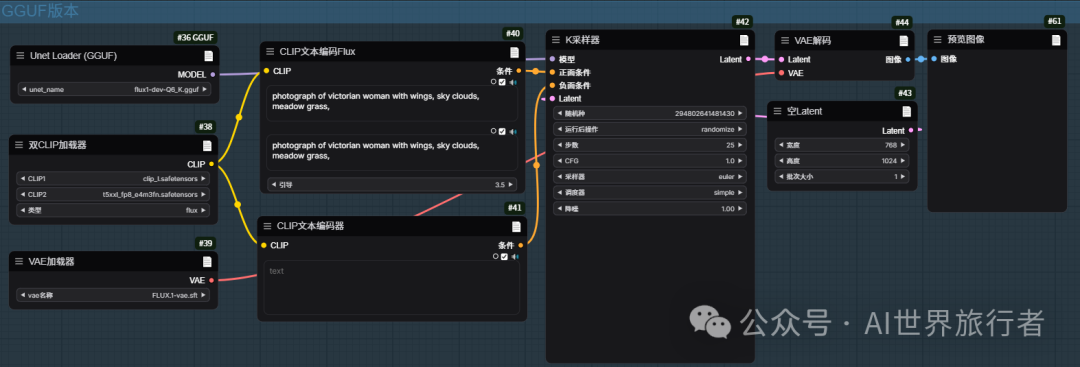The image size is (1080, 367).
Task: Click the document icon on CLIP文本编码Flux node
Action: point(515,52)
